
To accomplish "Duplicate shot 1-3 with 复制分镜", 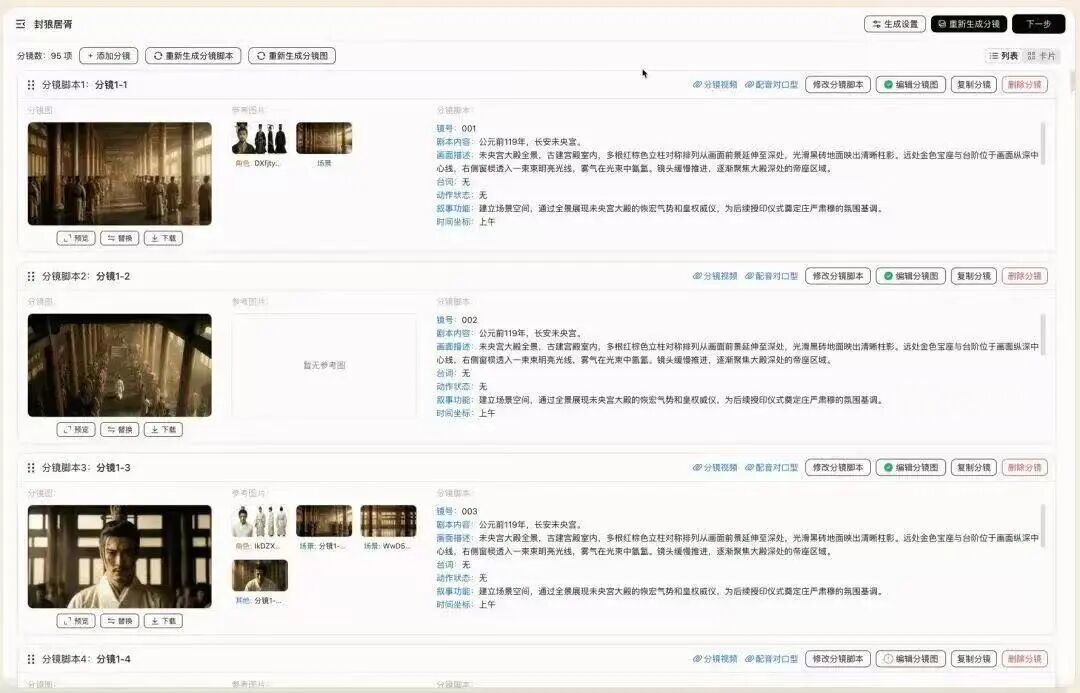I will click(972, 467).
